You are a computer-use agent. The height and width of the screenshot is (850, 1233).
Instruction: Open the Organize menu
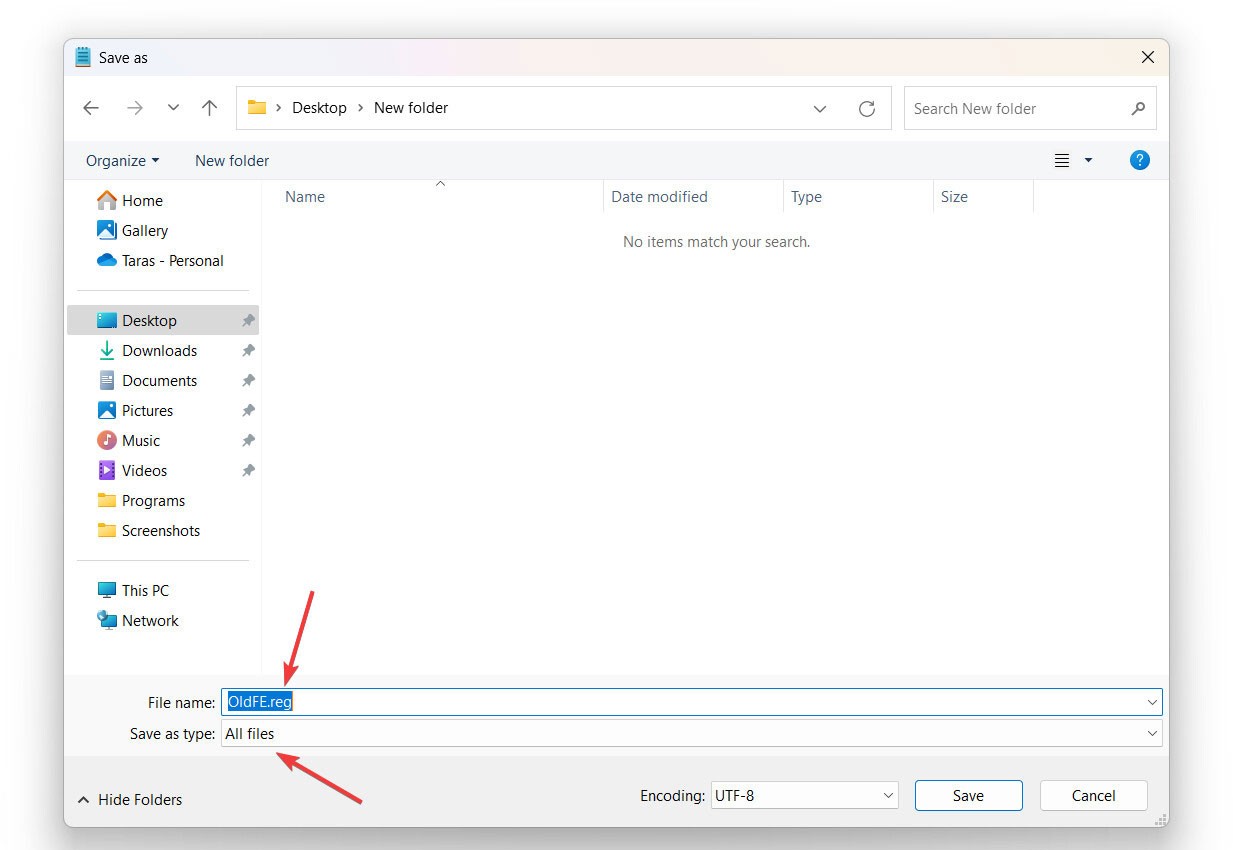(122, 160)
